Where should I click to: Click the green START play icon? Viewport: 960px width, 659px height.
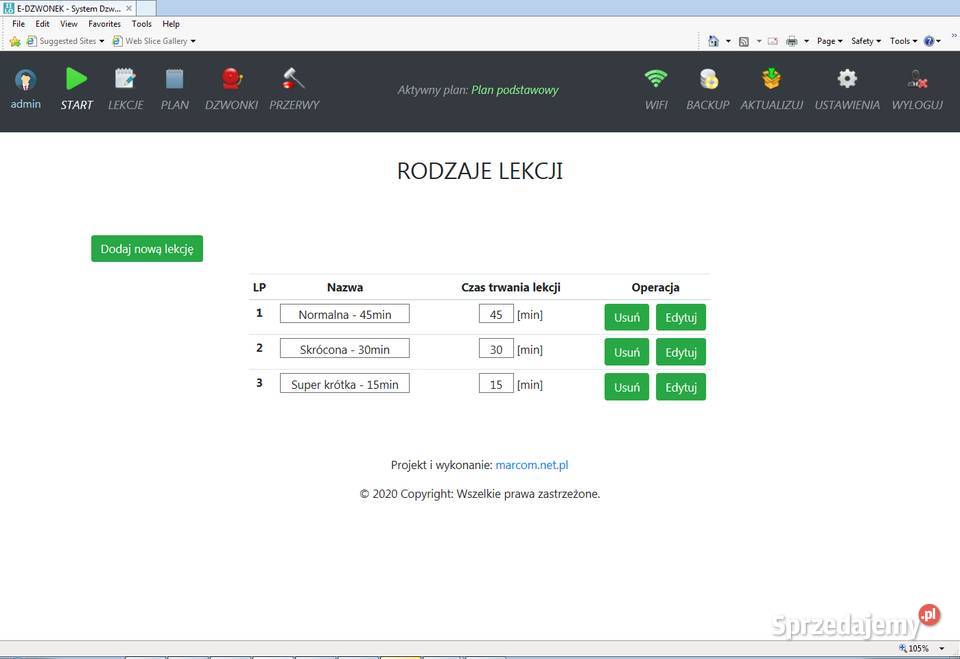[76, 79]
